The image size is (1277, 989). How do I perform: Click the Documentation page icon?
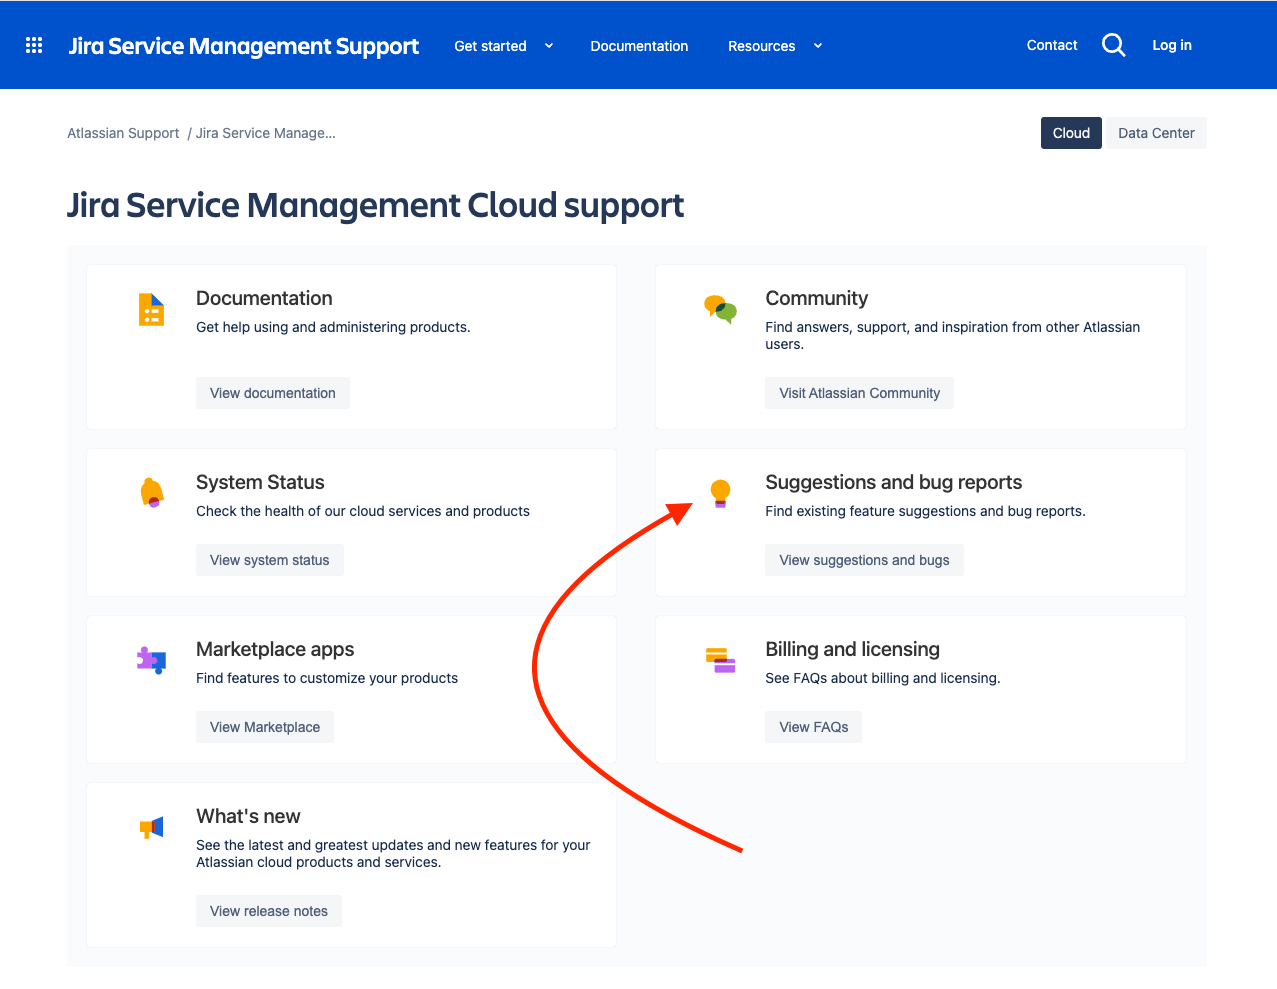(x=151, y=309)
